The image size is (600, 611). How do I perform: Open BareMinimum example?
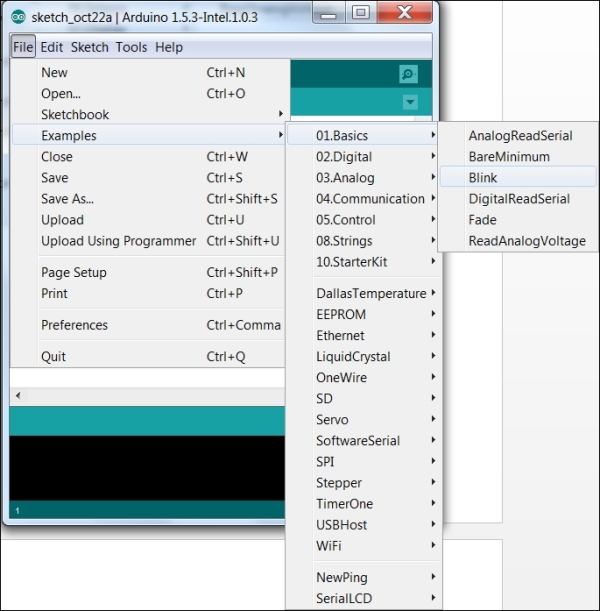518,157
